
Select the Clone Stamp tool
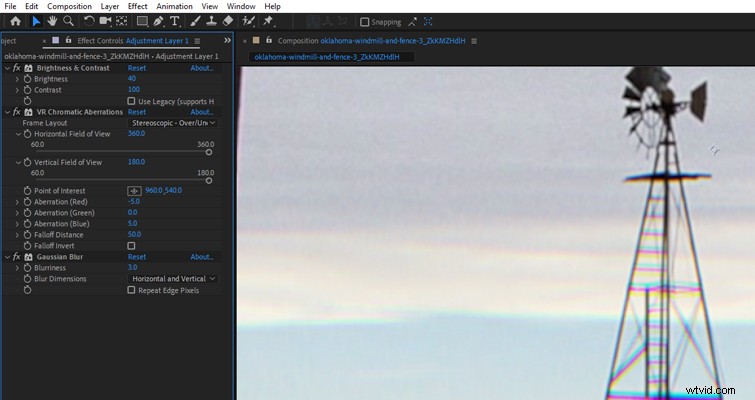point(211,21)
